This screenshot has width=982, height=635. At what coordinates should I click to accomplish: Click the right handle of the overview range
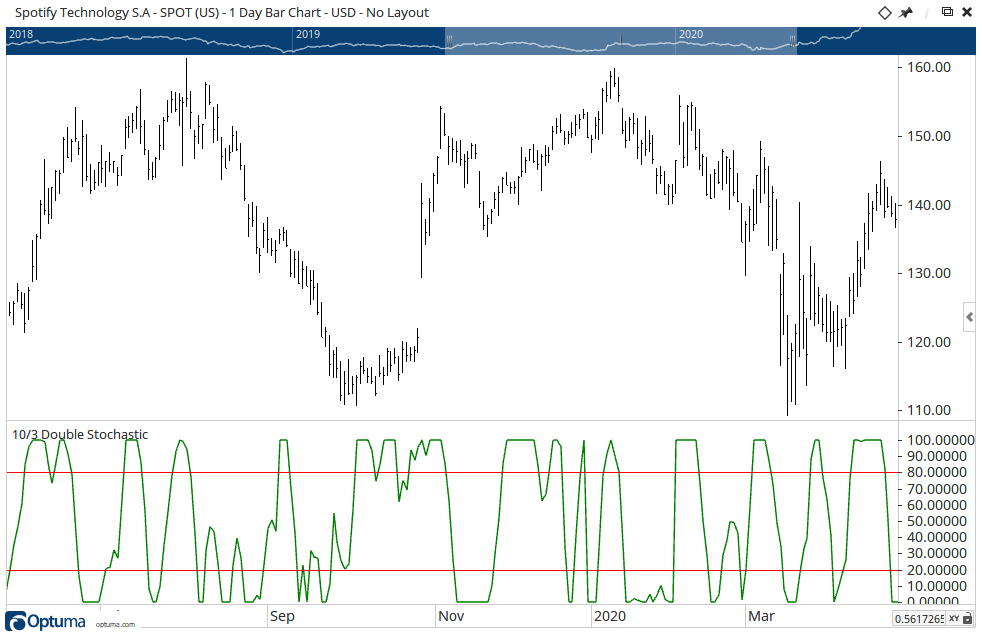(792, 39)
